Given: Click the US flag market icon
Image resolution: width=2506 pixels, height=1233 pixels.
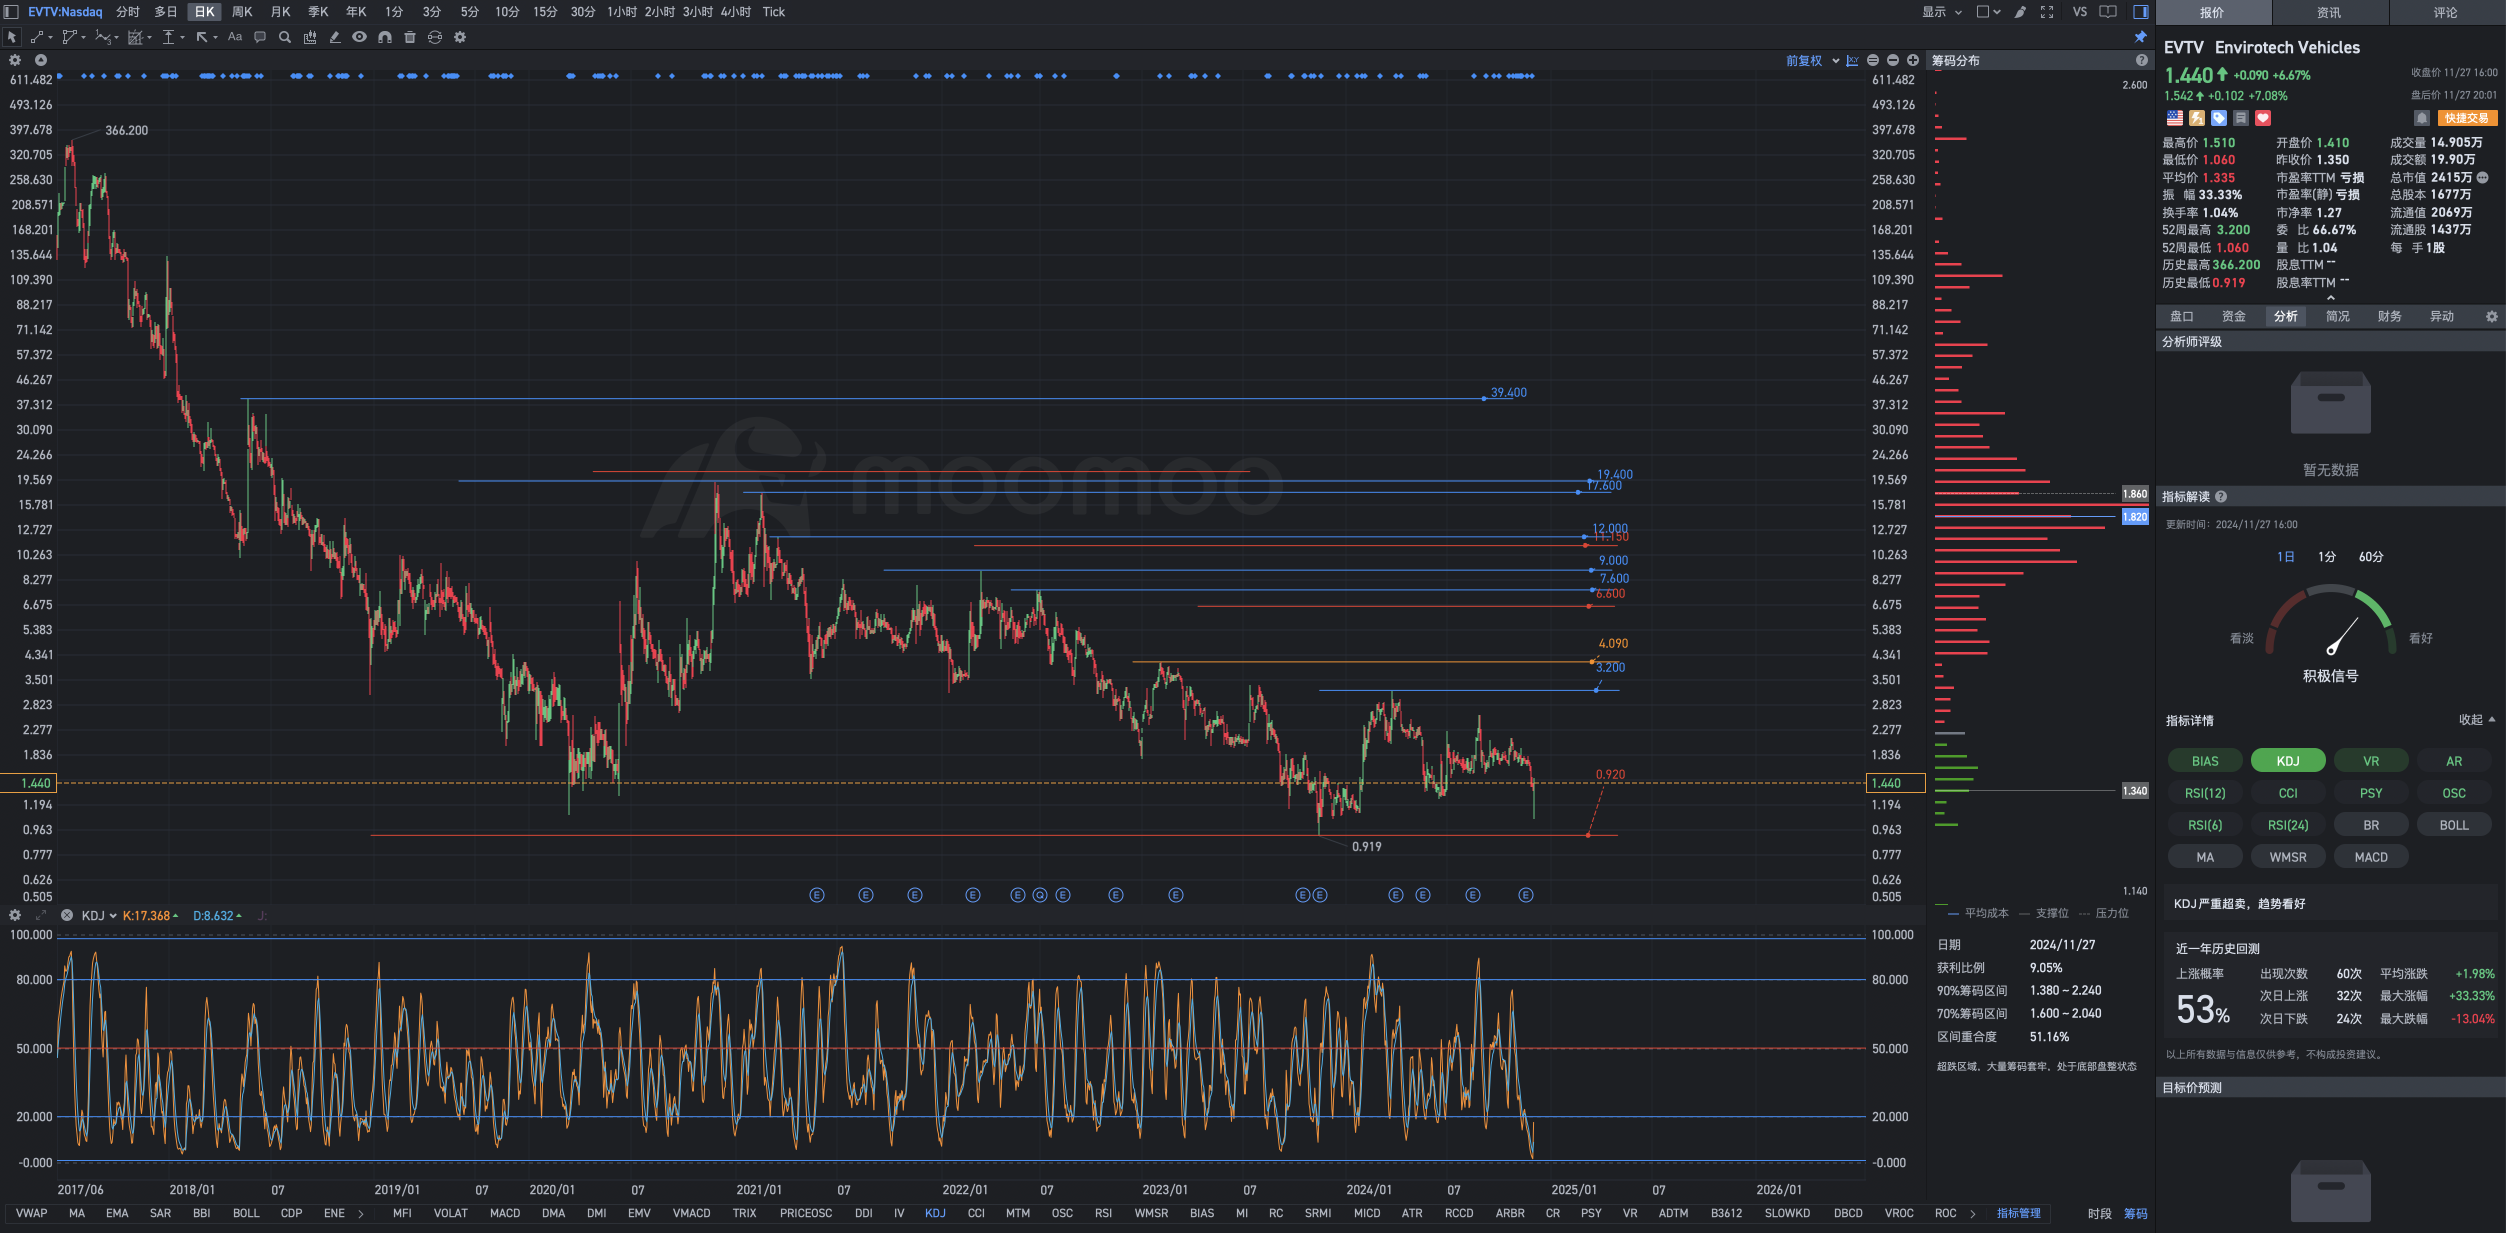Looking at the screenshot, I should 2175,118.
